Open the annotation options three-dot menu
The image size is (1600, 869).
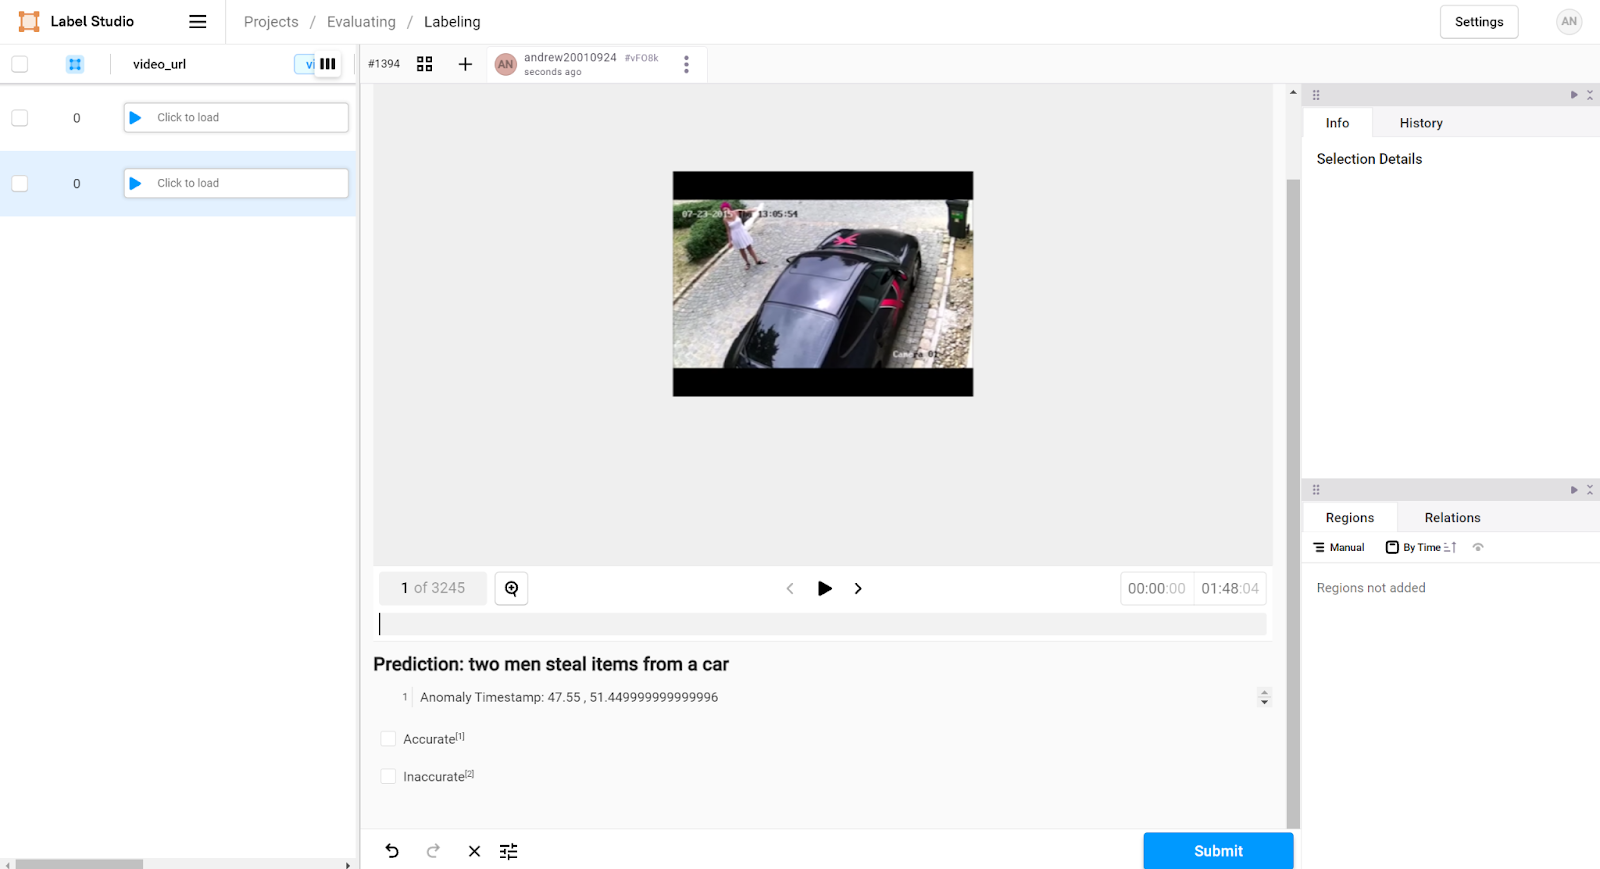point(686,64)
